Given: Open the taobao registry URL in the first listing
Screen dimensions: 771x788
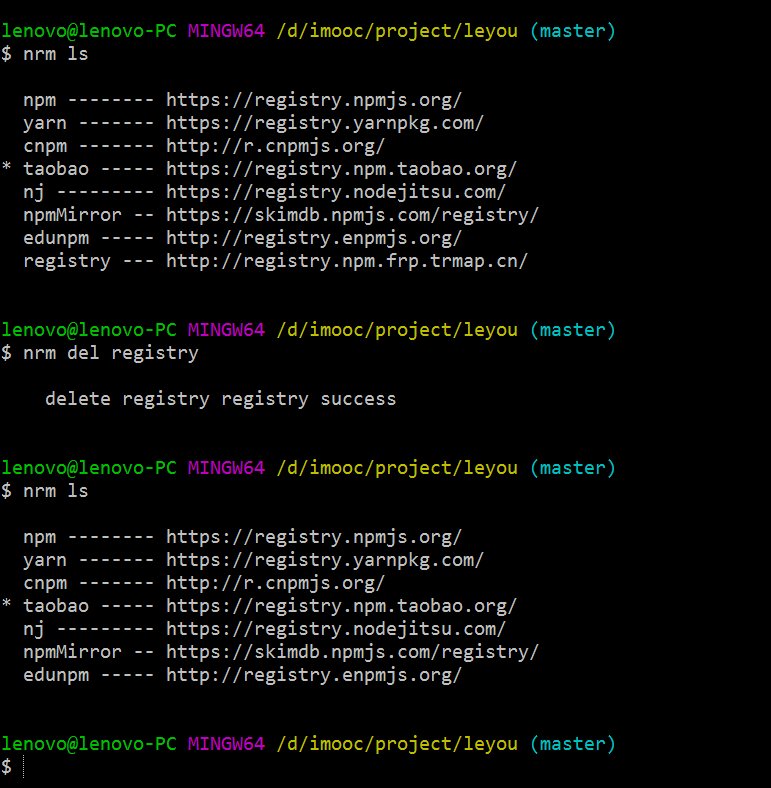Looking at the screenshot, I should point(341,169).
